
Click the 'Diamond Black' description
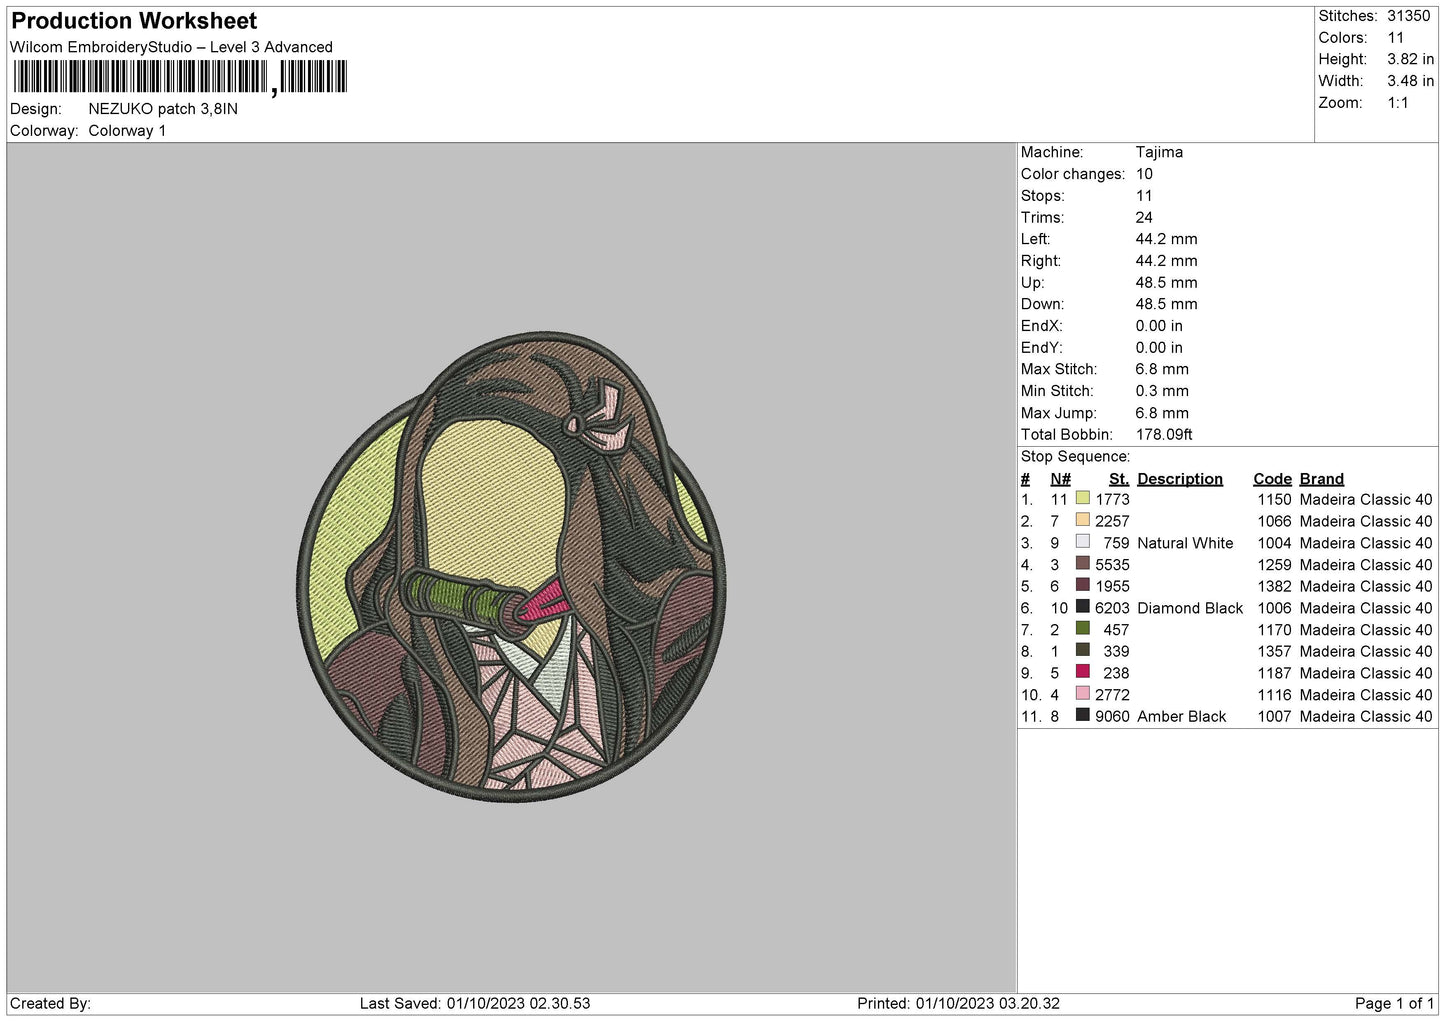[x=1190, y=608]
